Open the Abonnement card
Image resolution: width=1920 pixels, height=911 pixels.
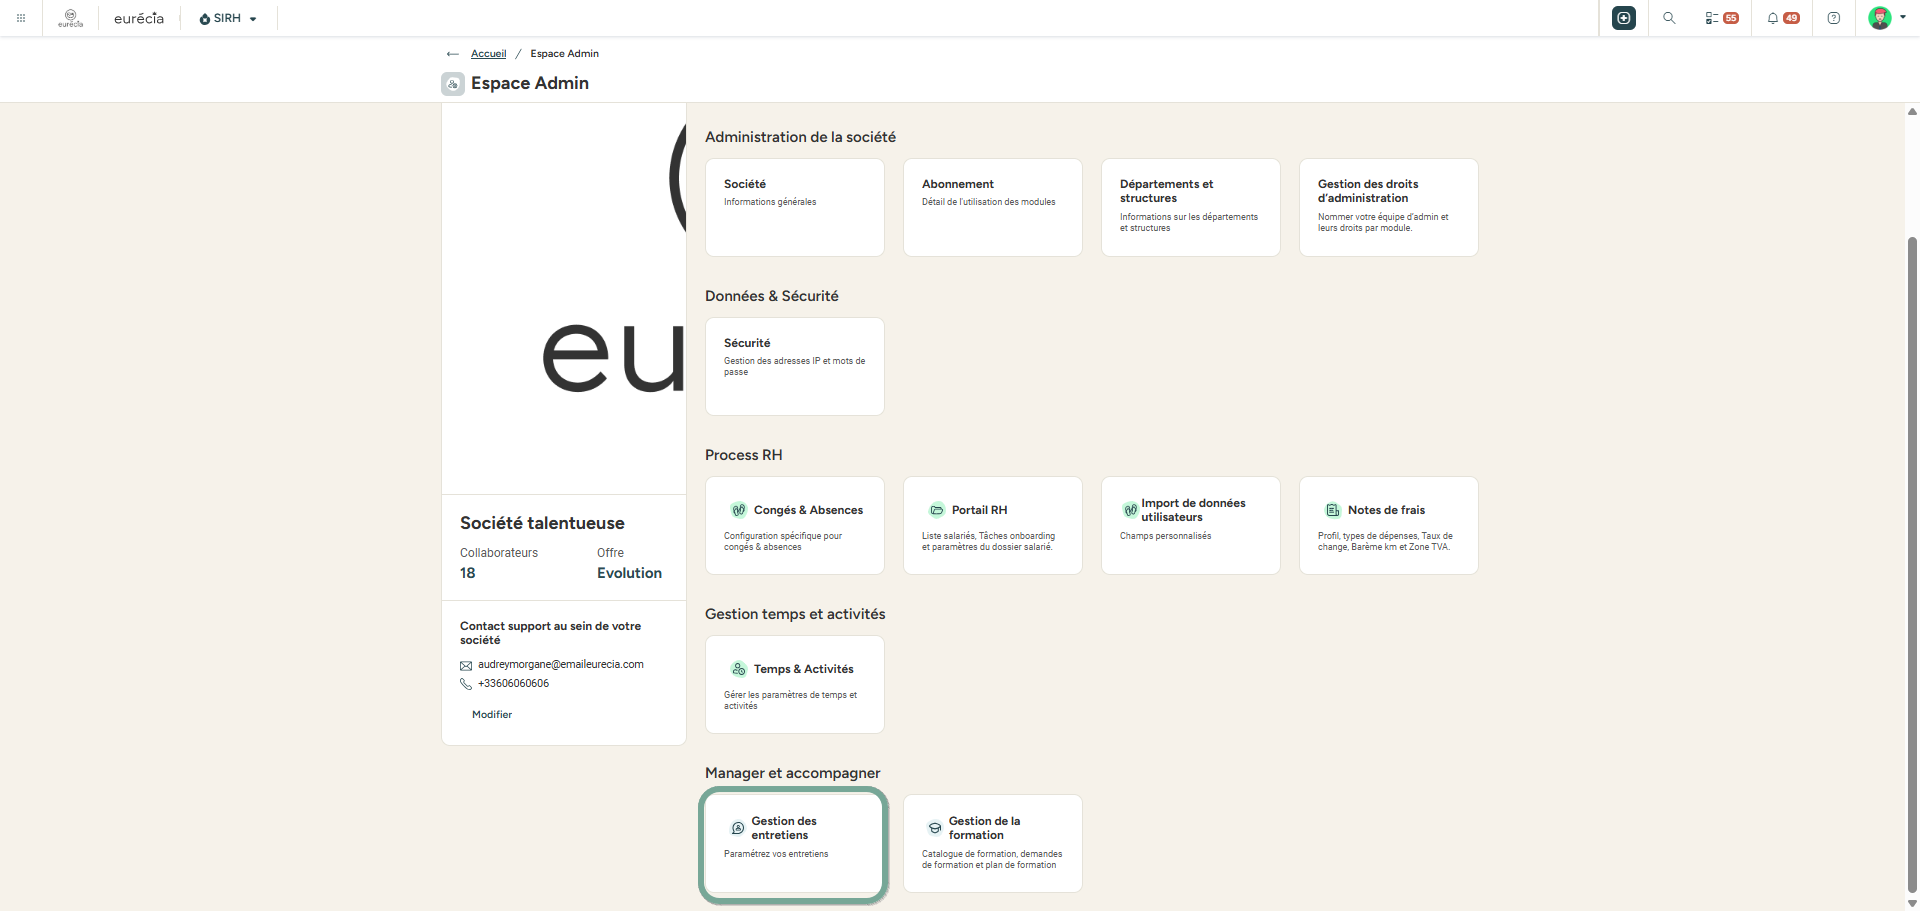(x=993, y=207)
